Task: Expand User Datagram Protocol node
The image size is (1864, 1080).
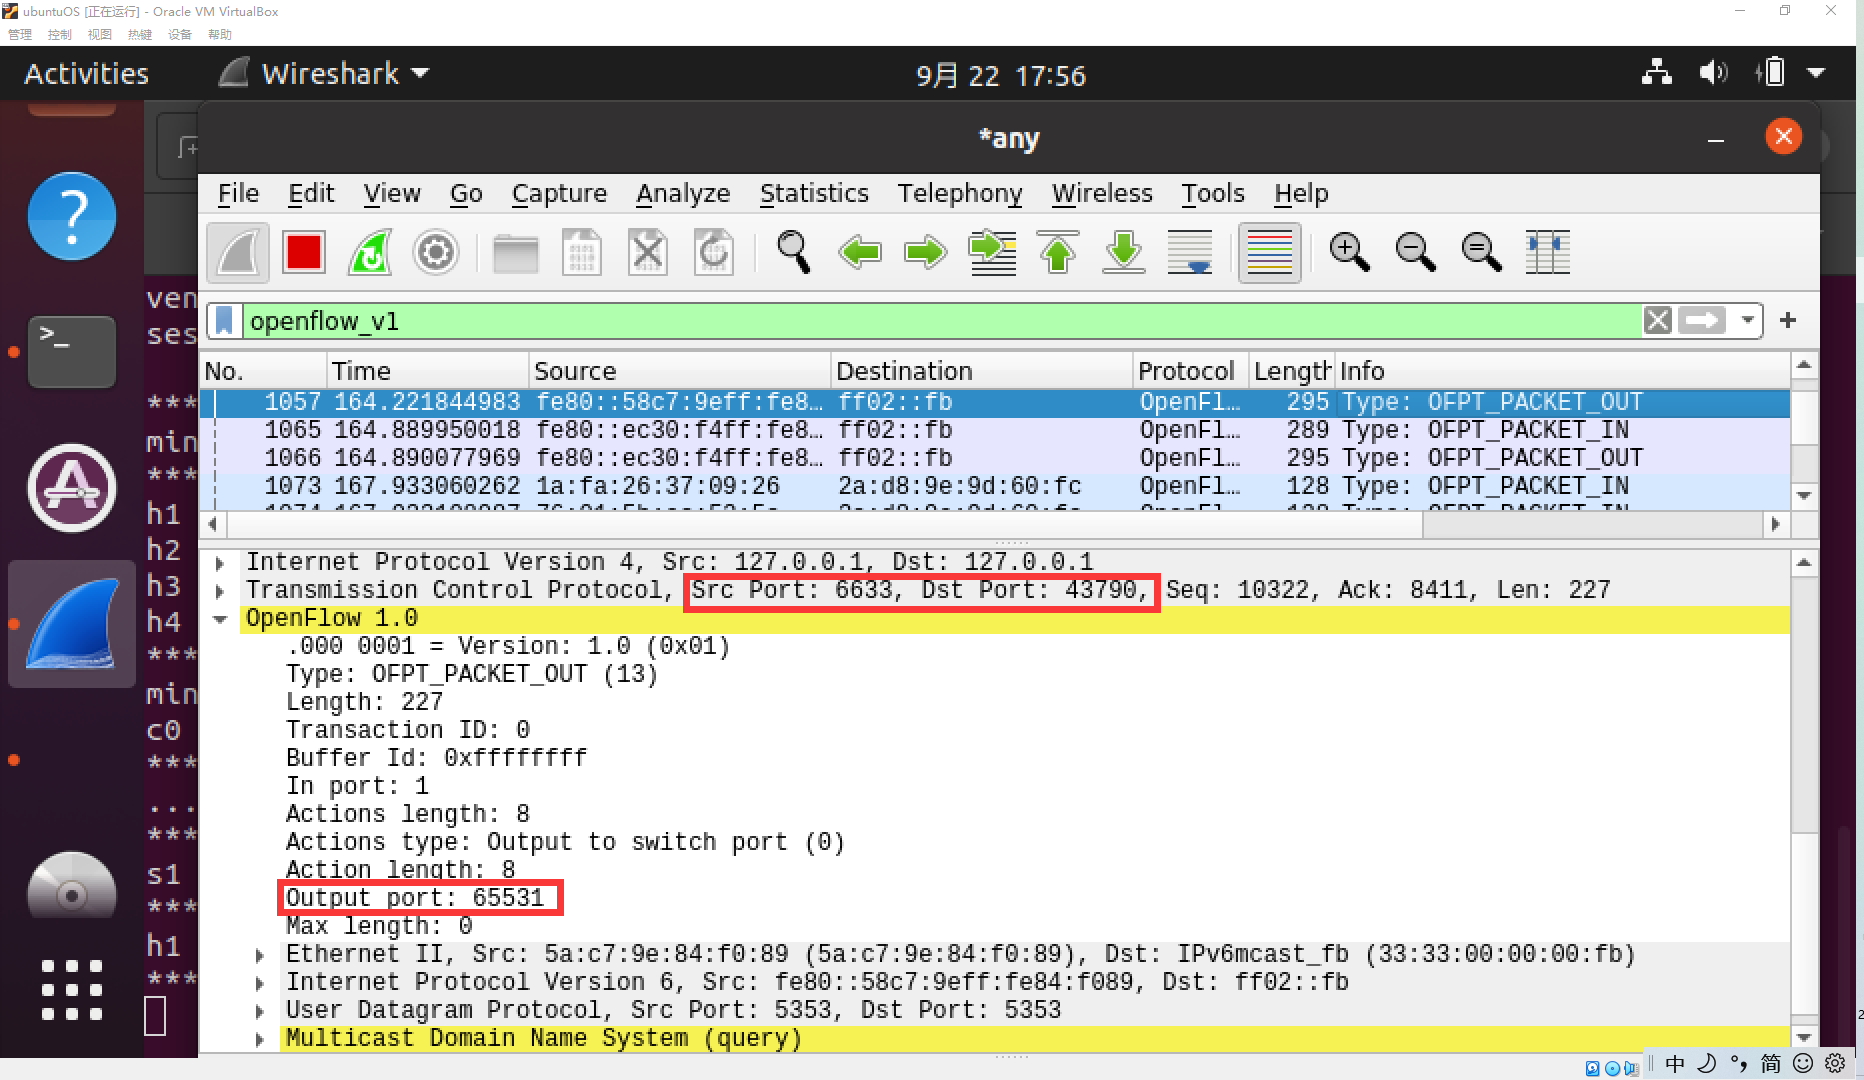Action: (260, 1011)
